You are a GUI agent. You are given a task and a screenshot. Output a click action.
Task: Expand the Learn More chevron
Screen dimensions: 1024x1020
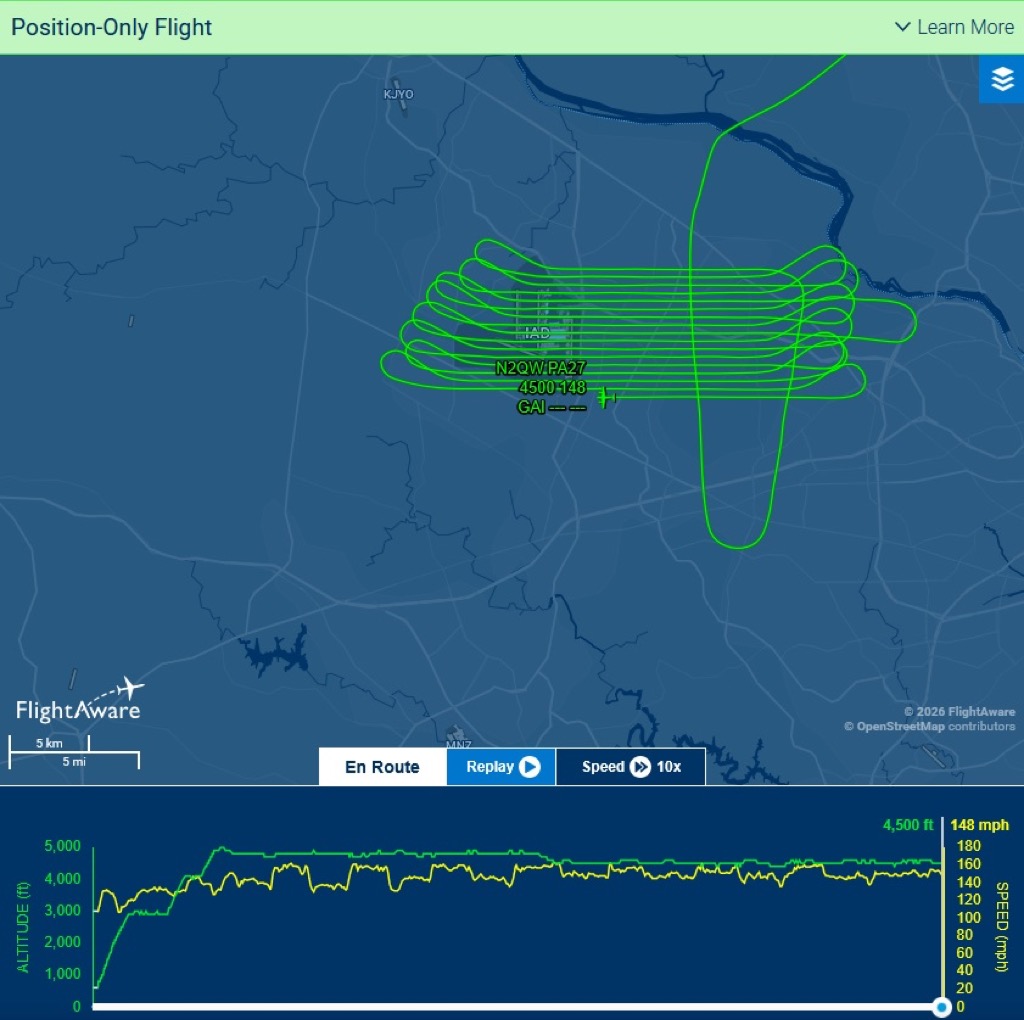903,27
